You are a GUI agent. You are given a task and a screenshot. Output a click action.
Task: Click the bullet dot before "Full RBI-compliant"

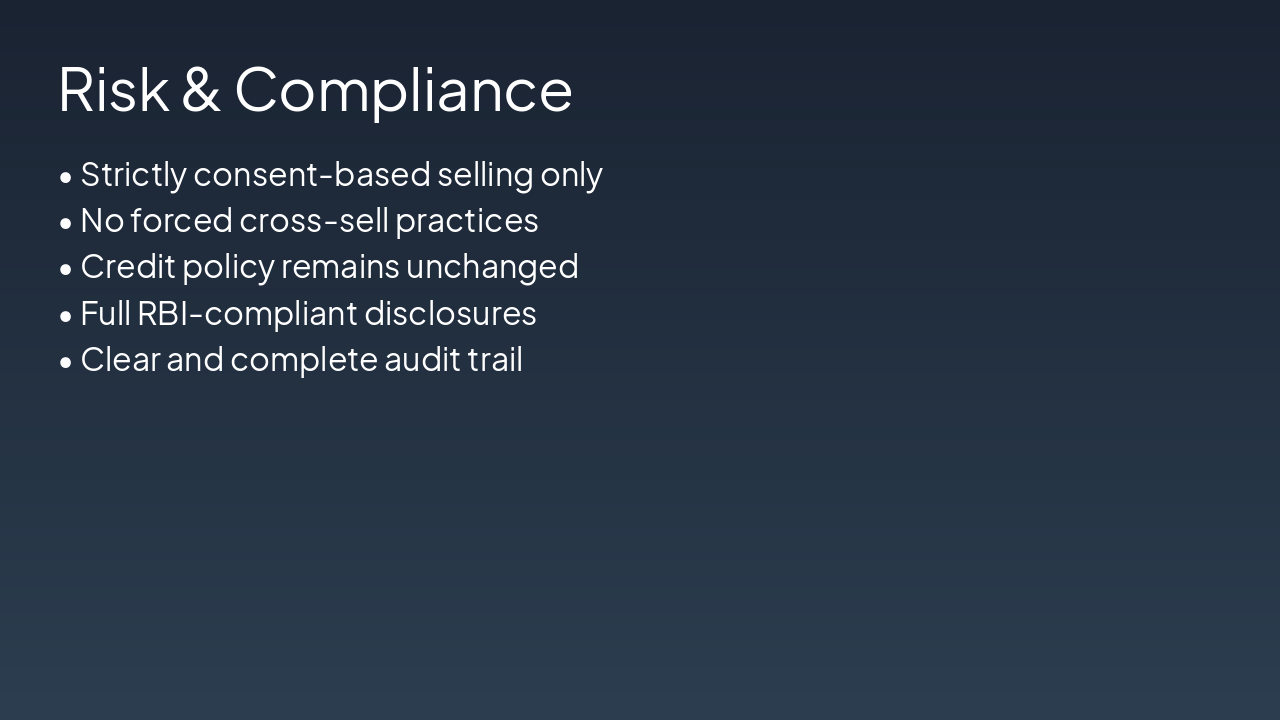tap(66, 316)
